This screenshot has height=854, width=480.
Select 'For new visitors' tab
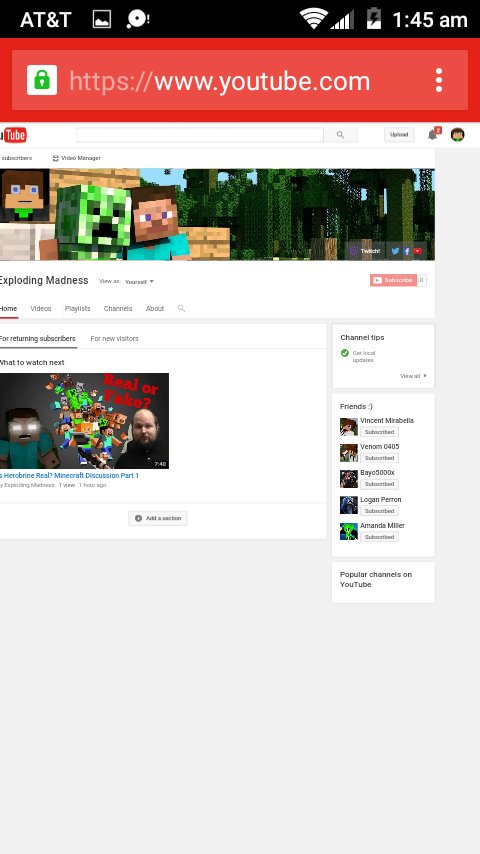[x=114, y=338]
